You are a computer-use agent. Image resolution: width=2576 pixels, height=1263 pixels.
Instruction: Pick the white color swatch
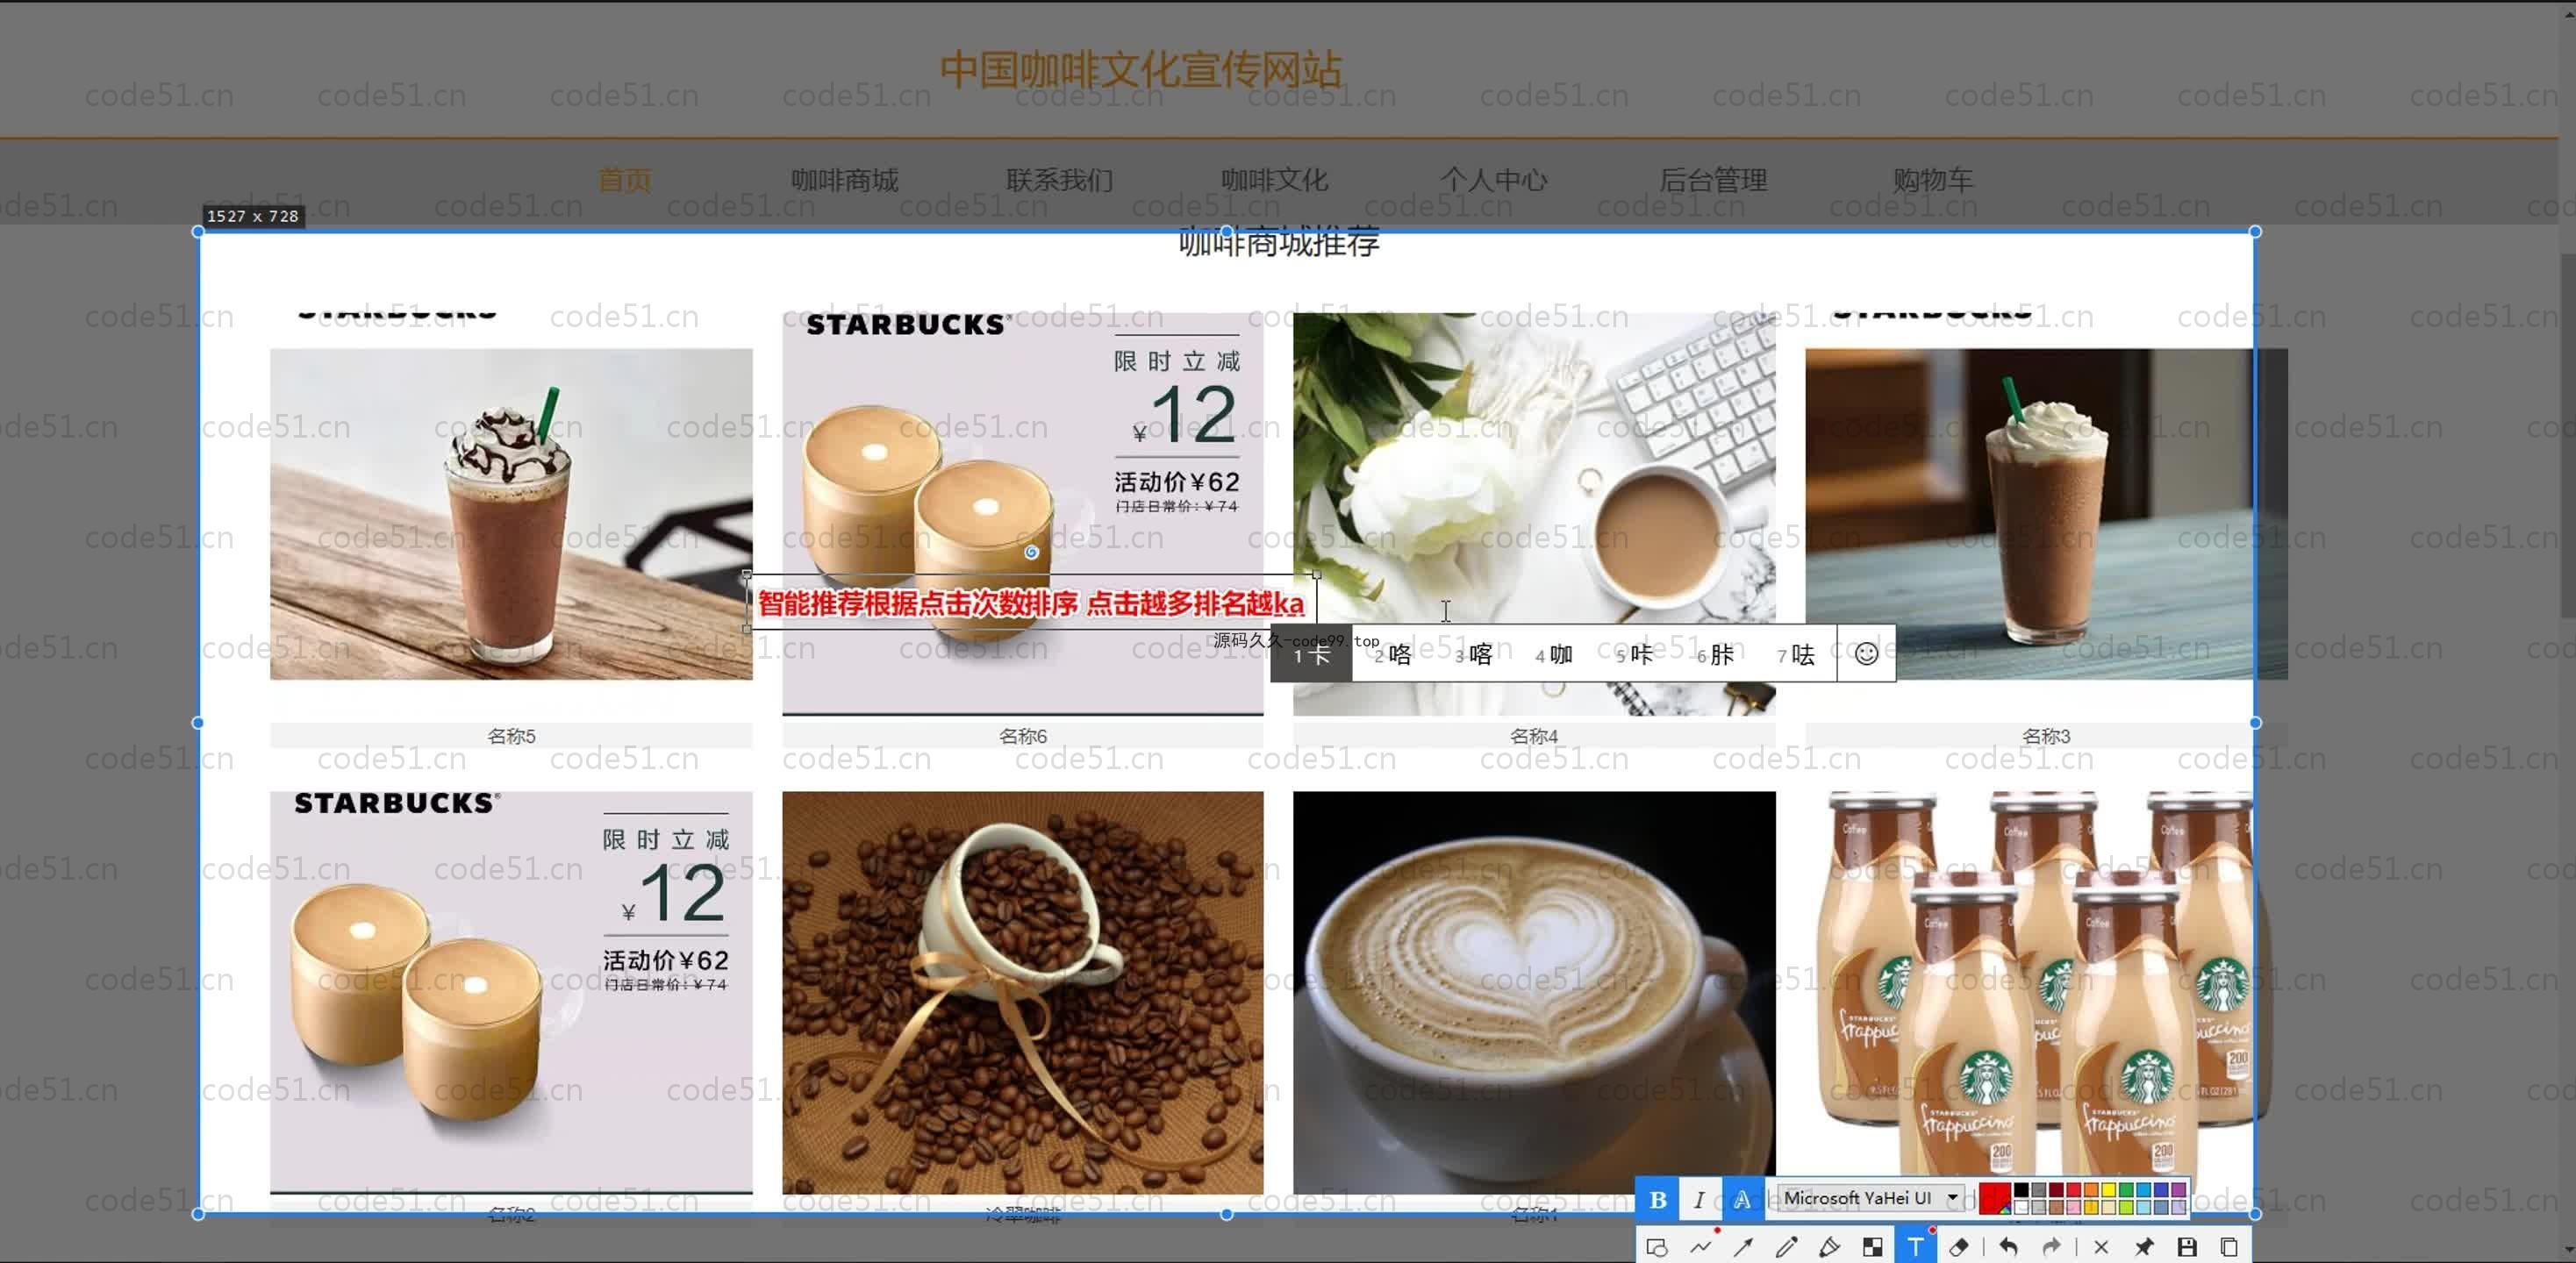pos(2022,1208)
